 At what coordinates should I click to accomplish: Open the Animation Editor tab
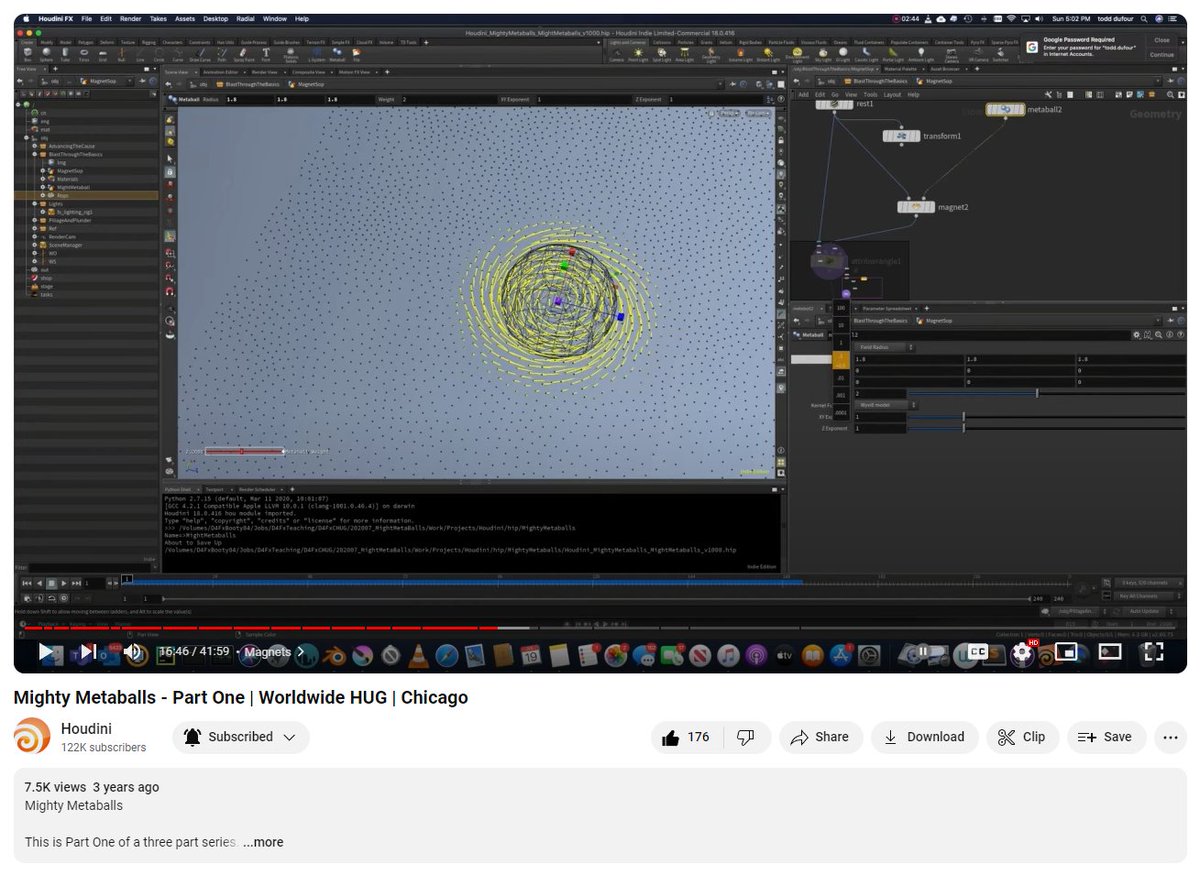tap(219, 72)
